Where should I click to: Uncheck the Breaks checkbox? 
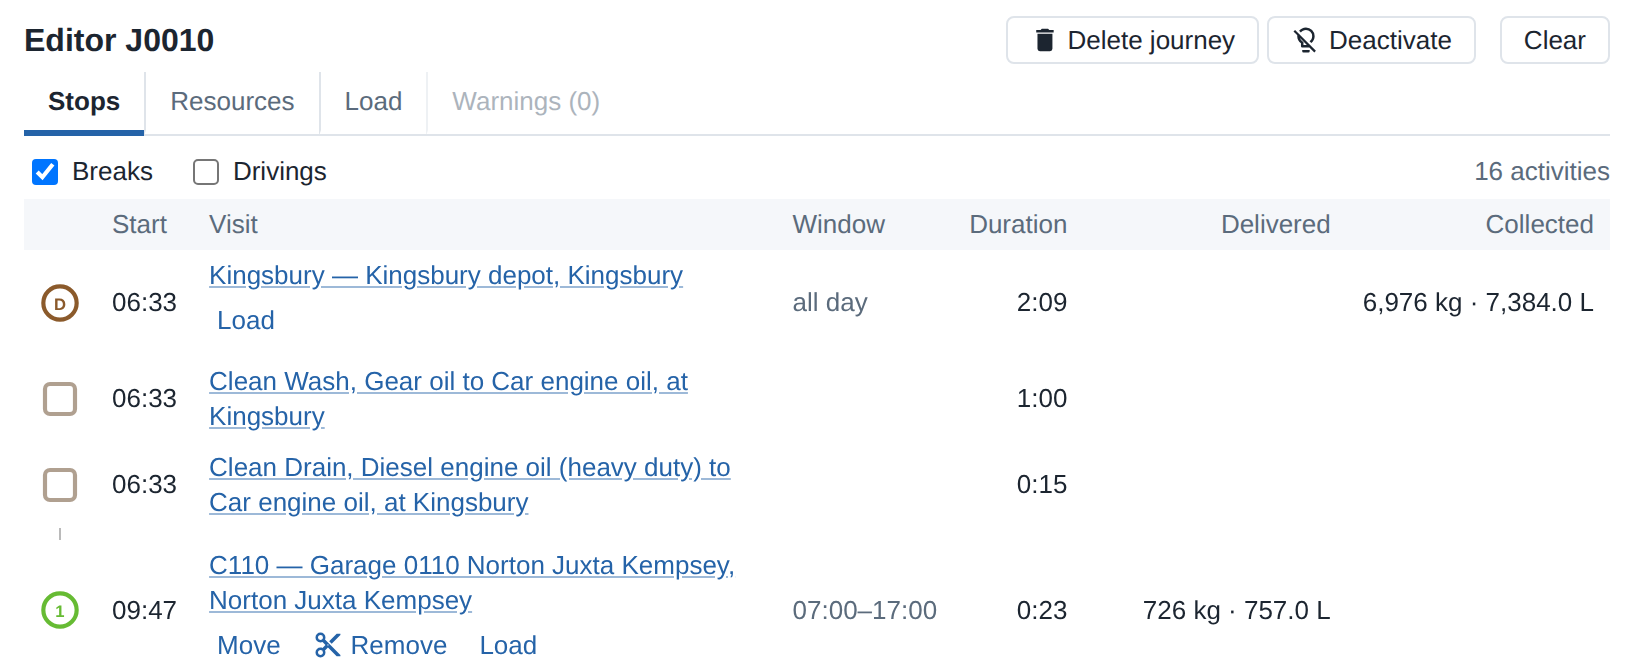tap(45, 172)
